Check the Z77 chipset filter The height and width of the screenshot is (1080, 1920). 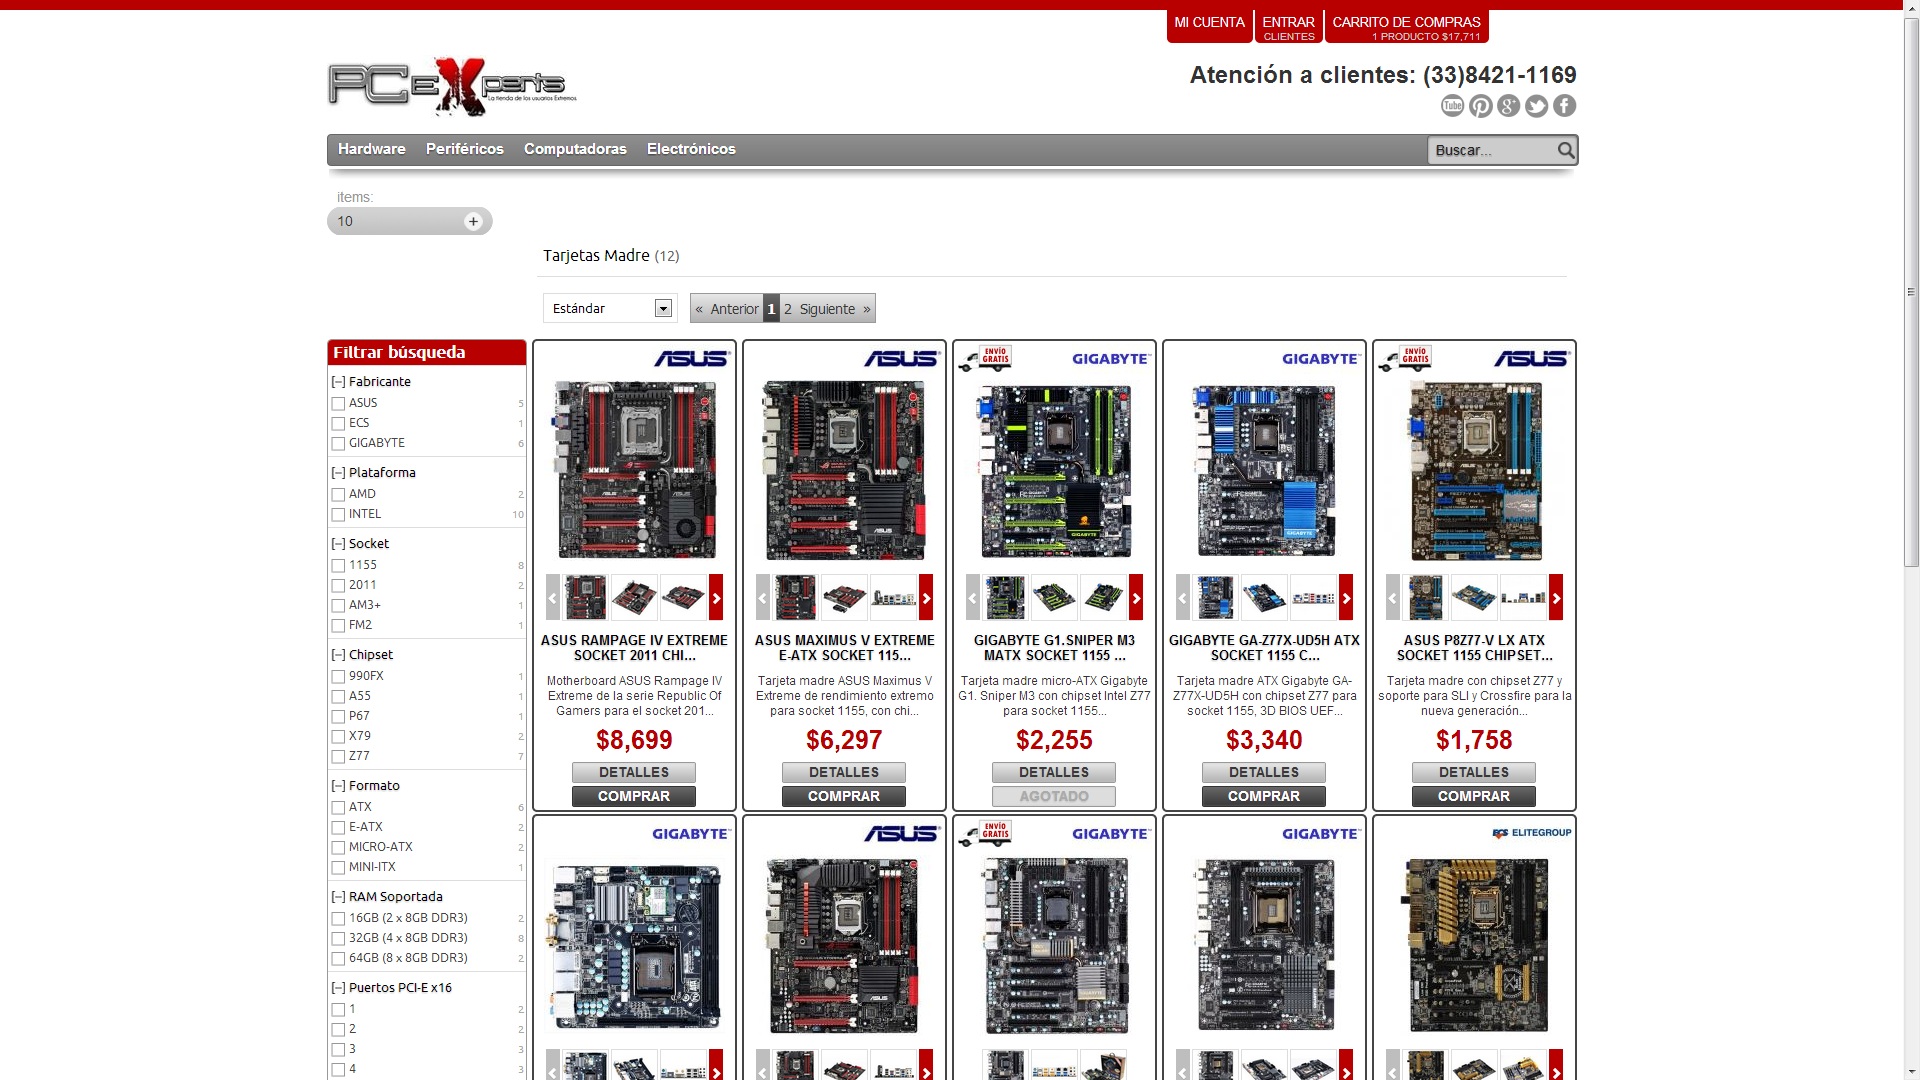[338, 757]
